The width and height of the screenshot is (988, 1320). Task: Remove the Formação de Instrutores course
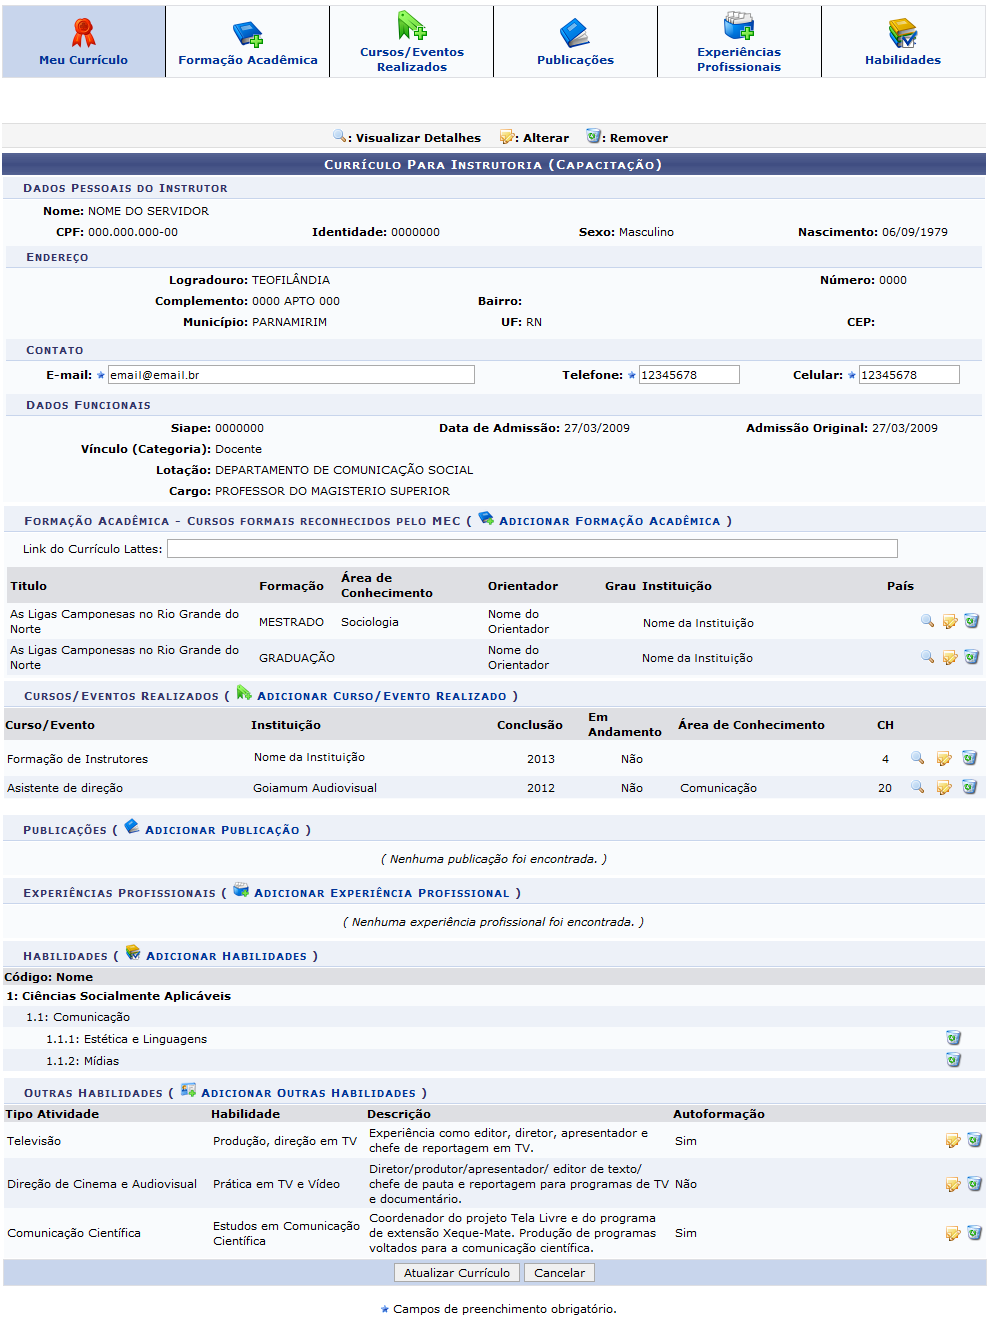point(969,758)
